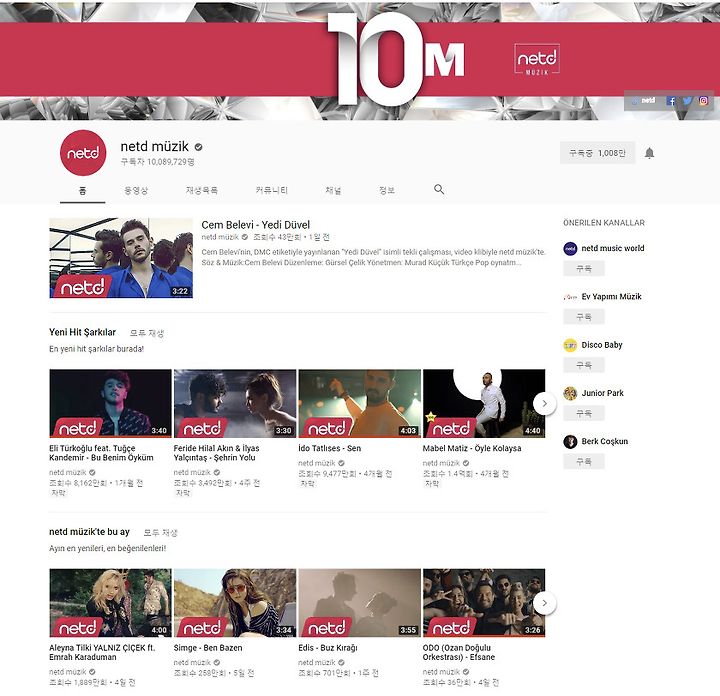
Task: Switch to the 동영상 (Videos) tab
Action: [x=136, y=190]
